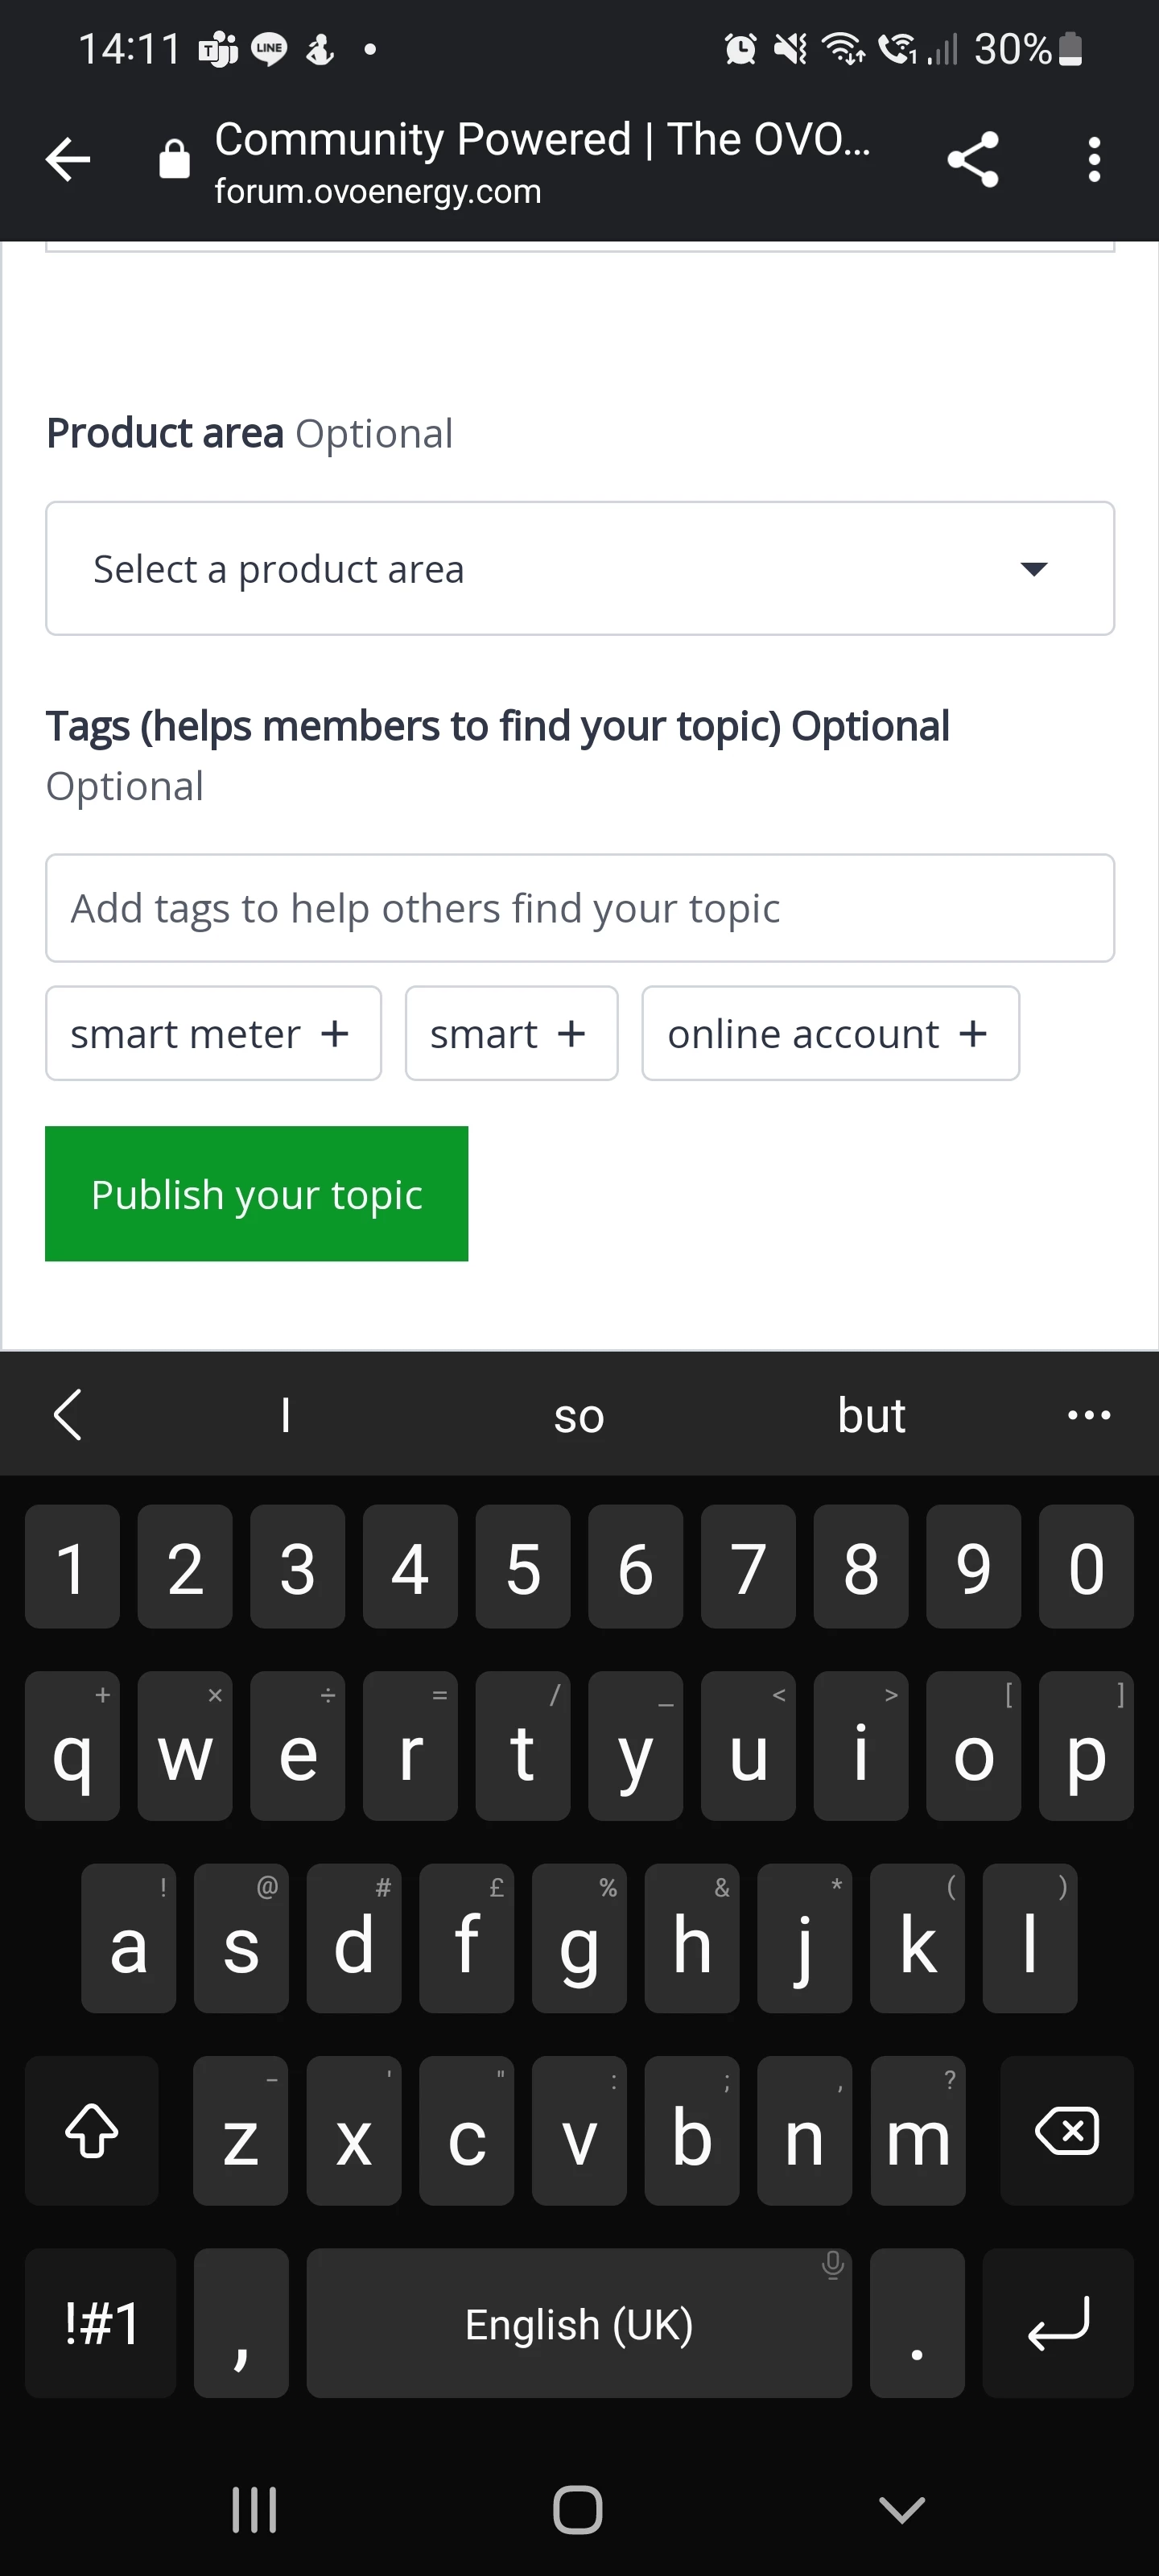The image size is (1159, 2576).
Task: Open the Select a product area dropdown
Action: [x=580, y=569]
